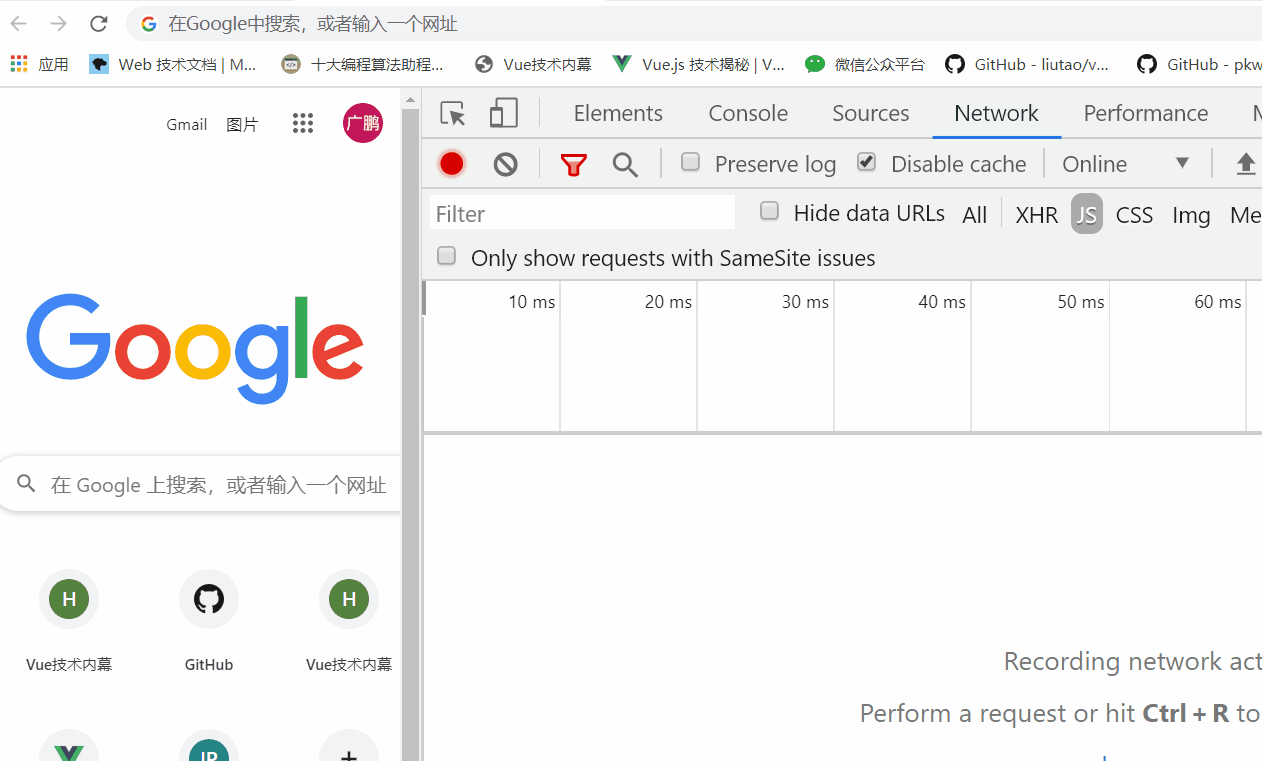
Task: Click the 50 ms timeline marker
Action: click(x=1081, y=302)
